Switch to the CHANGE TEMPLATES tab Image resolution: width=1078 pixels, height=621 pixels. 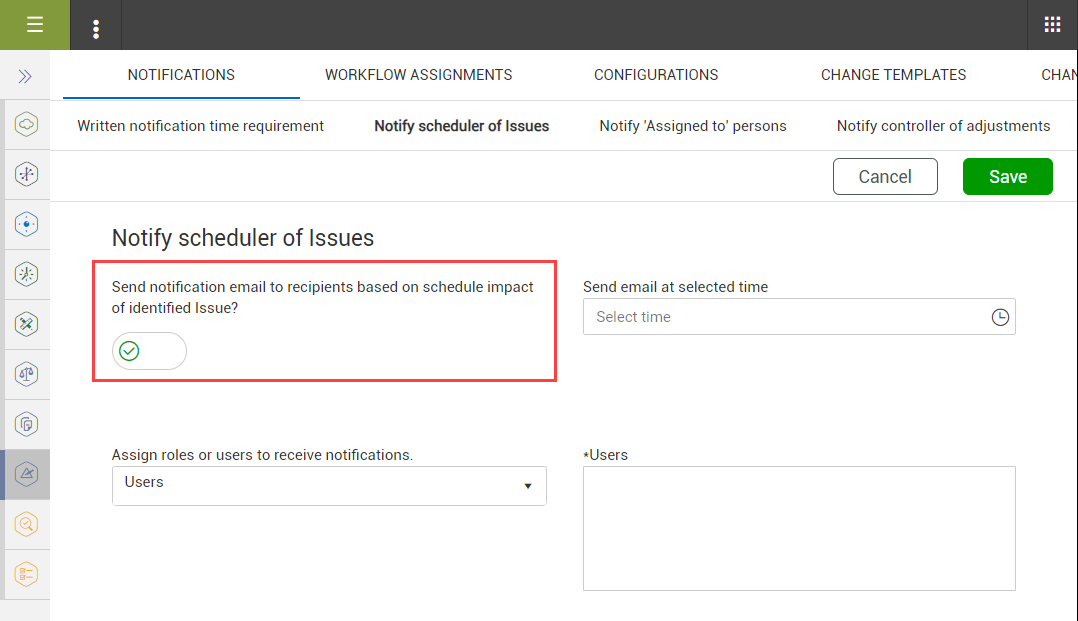tap(893, 75)
